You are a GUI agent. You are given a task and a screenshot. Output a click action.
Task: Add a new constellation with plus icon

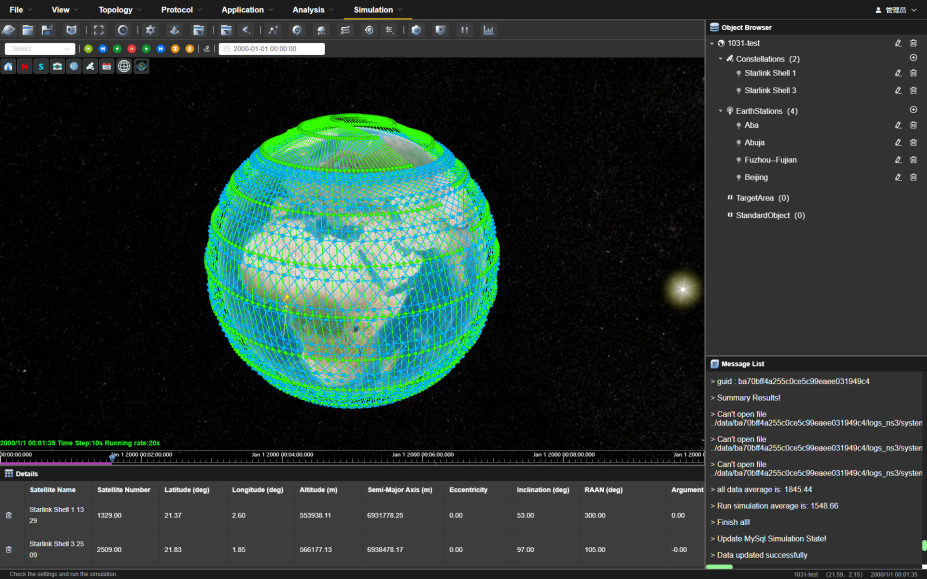coord(913,58)
